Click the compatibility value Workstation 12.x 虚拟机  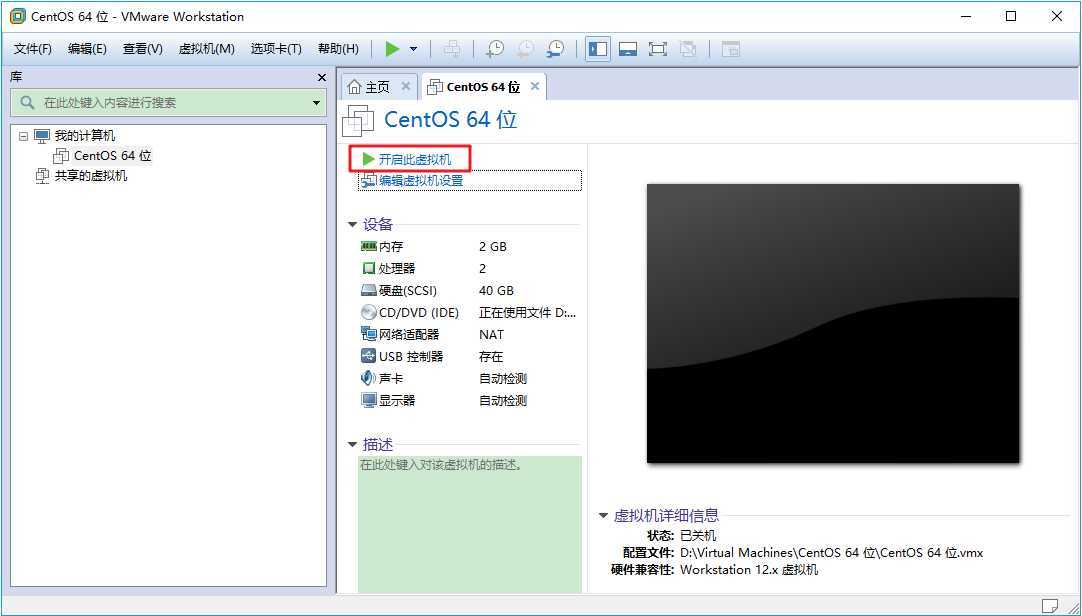749,570
